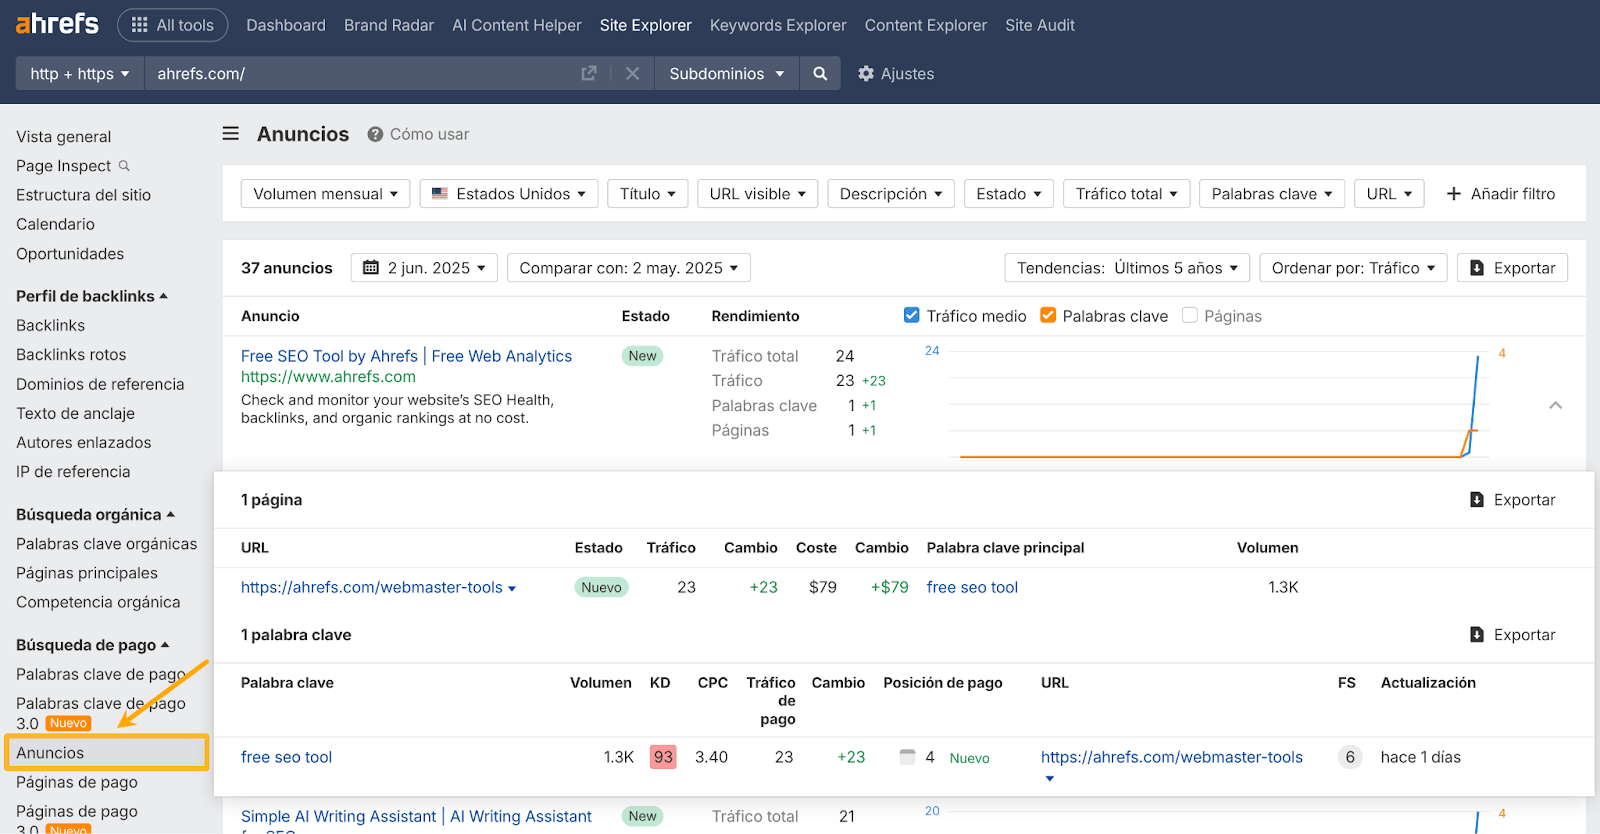
Task: Switch to Keywords Explorer
Action: click(x=778, y=25)
